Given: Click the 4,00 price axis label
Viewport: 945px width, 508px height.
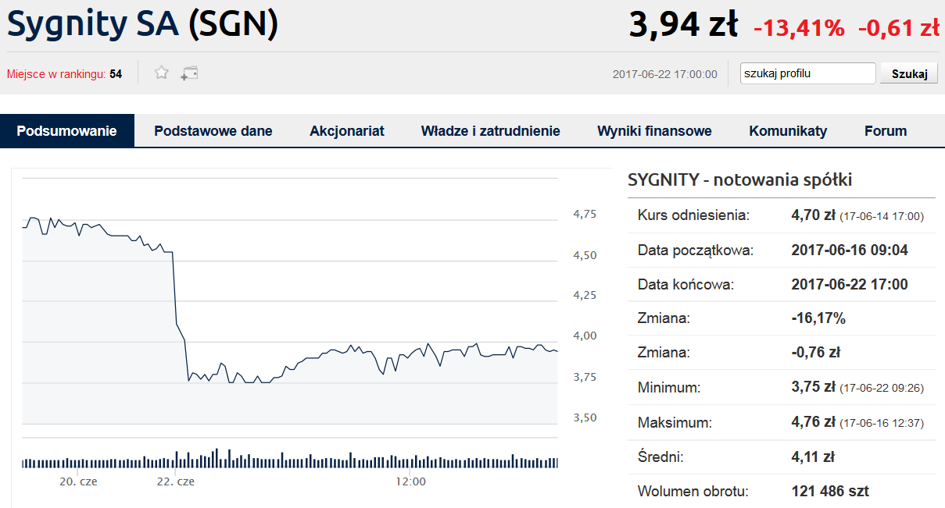Looking at the screenshot, I should tap(585, 336).
